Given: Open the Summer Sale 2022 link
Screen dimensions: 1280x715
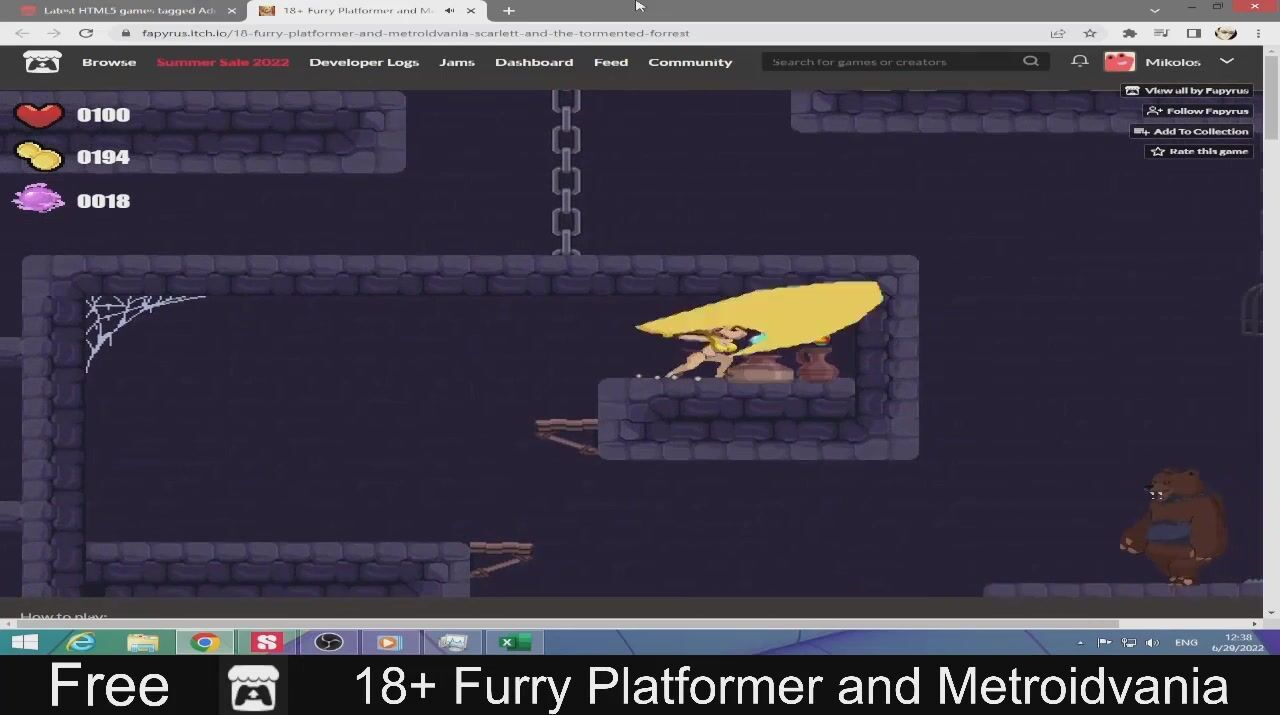Looking at the screenshot, I should pos(222,62).
